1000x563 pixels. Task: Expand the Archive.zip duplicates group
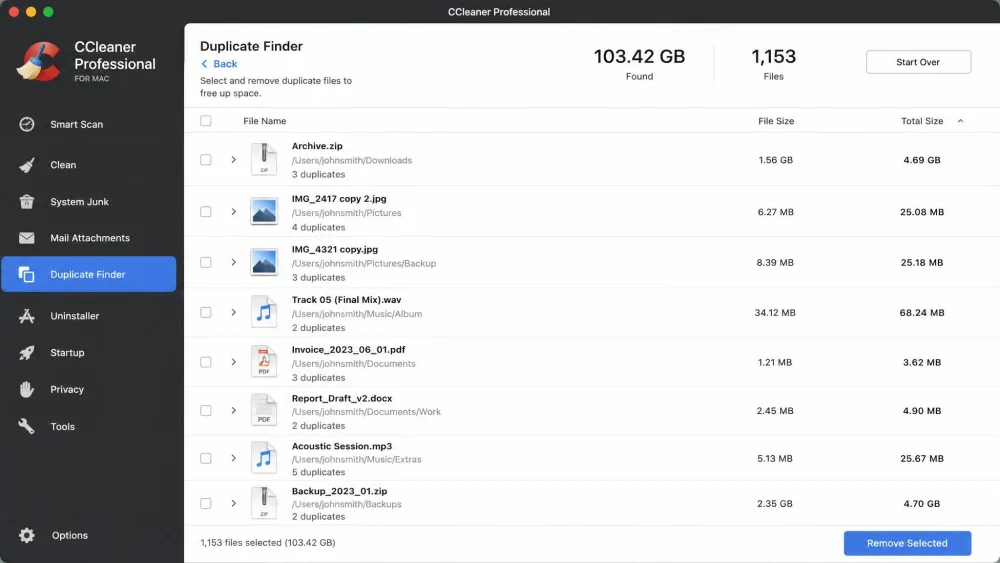click(x=233, y=159)
